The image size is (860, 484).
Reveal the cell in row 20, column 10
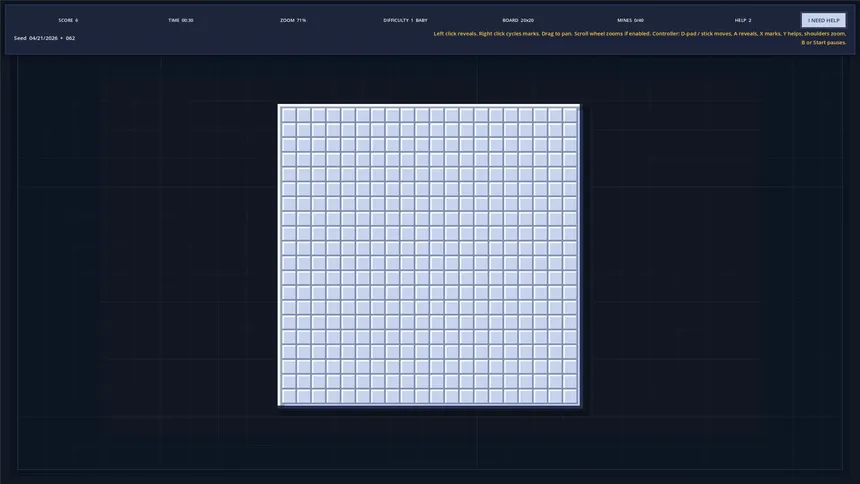(x=422, y=396)
